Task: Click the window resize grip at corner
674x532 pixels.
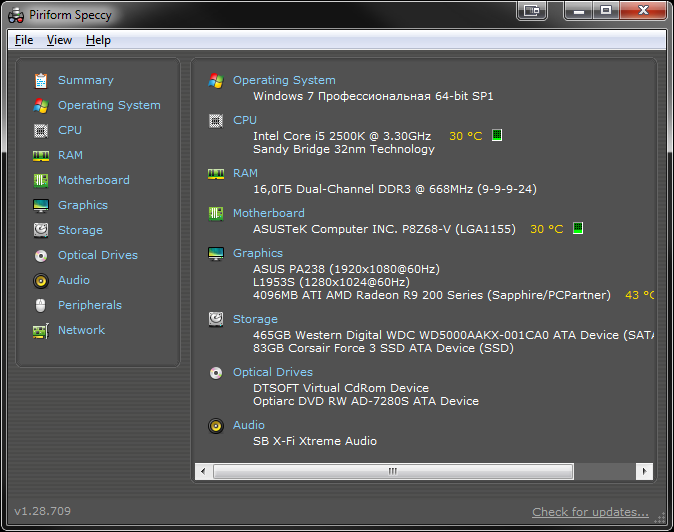Action: (660, 518)
